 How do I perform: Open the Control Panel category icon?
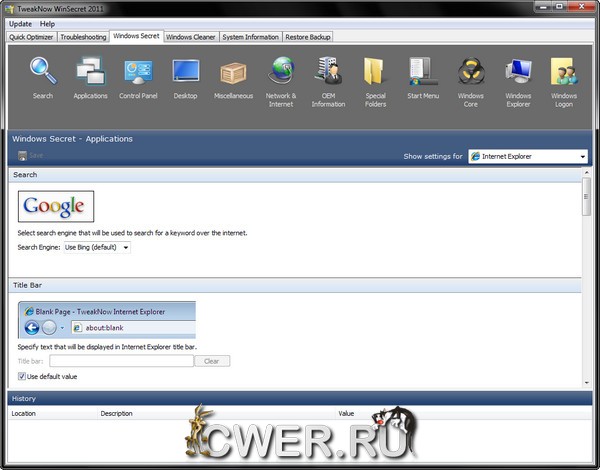pos(138,72)
